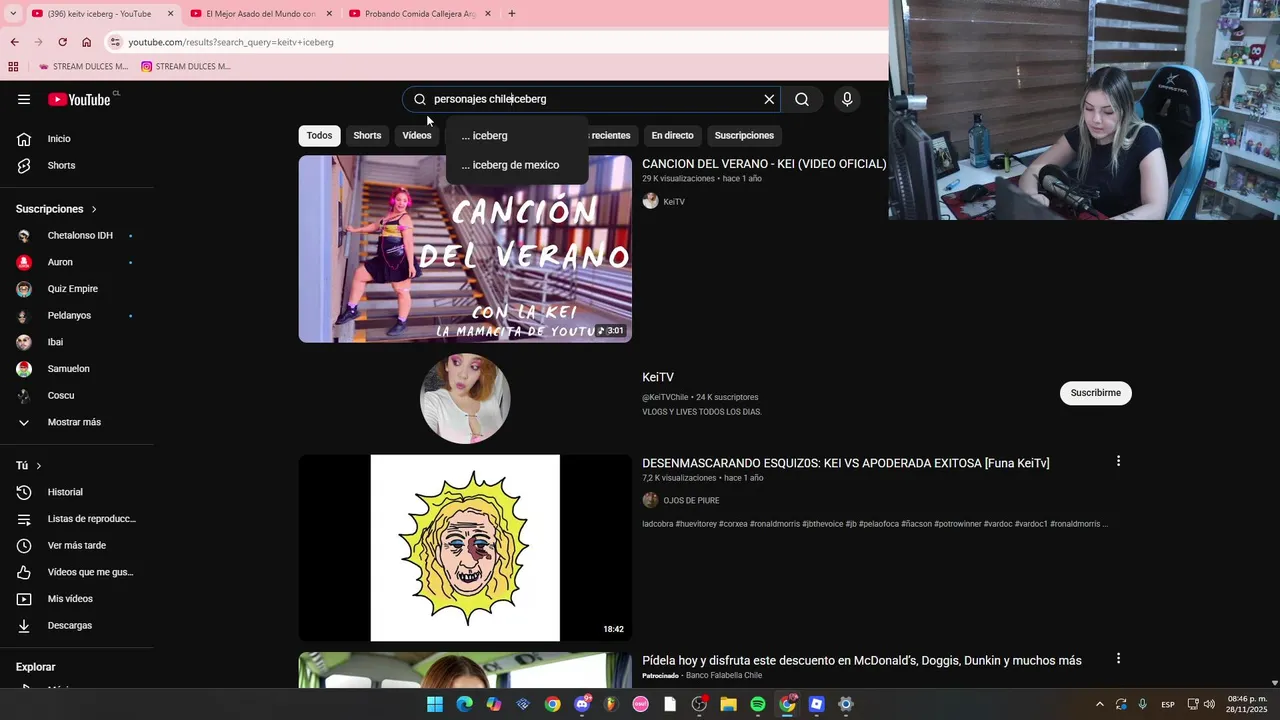Open the bookmarks apps grid
The width and height of the screenshot is (1280, 720).
tap(13, 67)
